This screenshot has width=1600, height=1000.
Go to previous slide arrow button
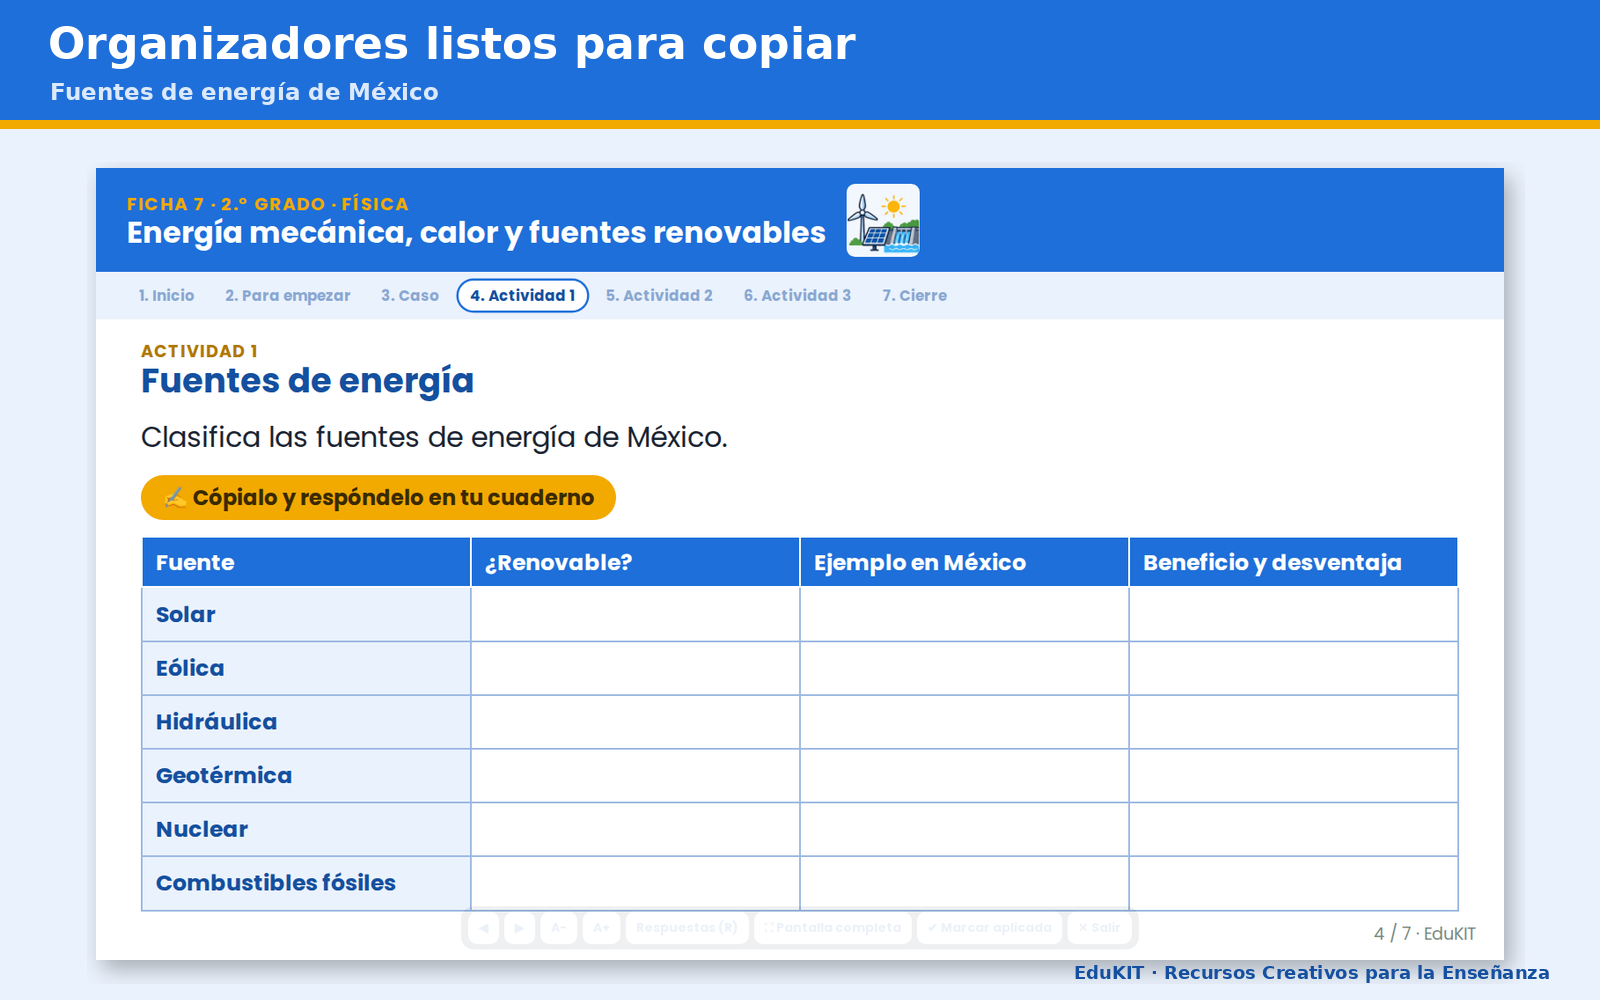click(x=484, y=928)
